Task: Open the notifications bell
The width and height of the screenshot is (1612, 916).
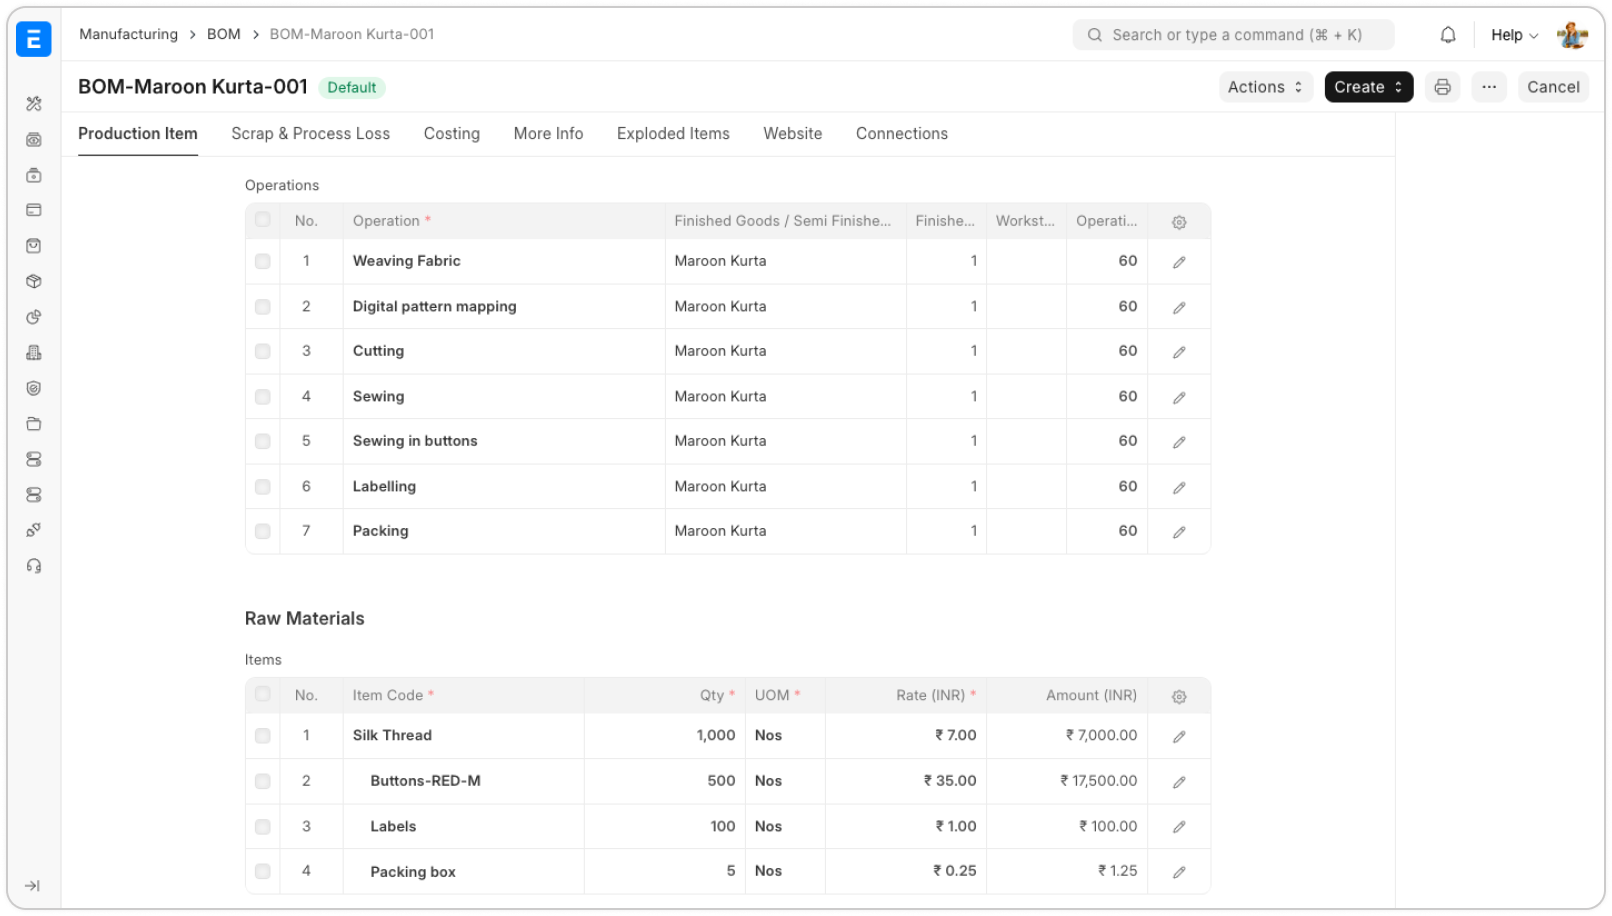Action: click(1447, 35)
